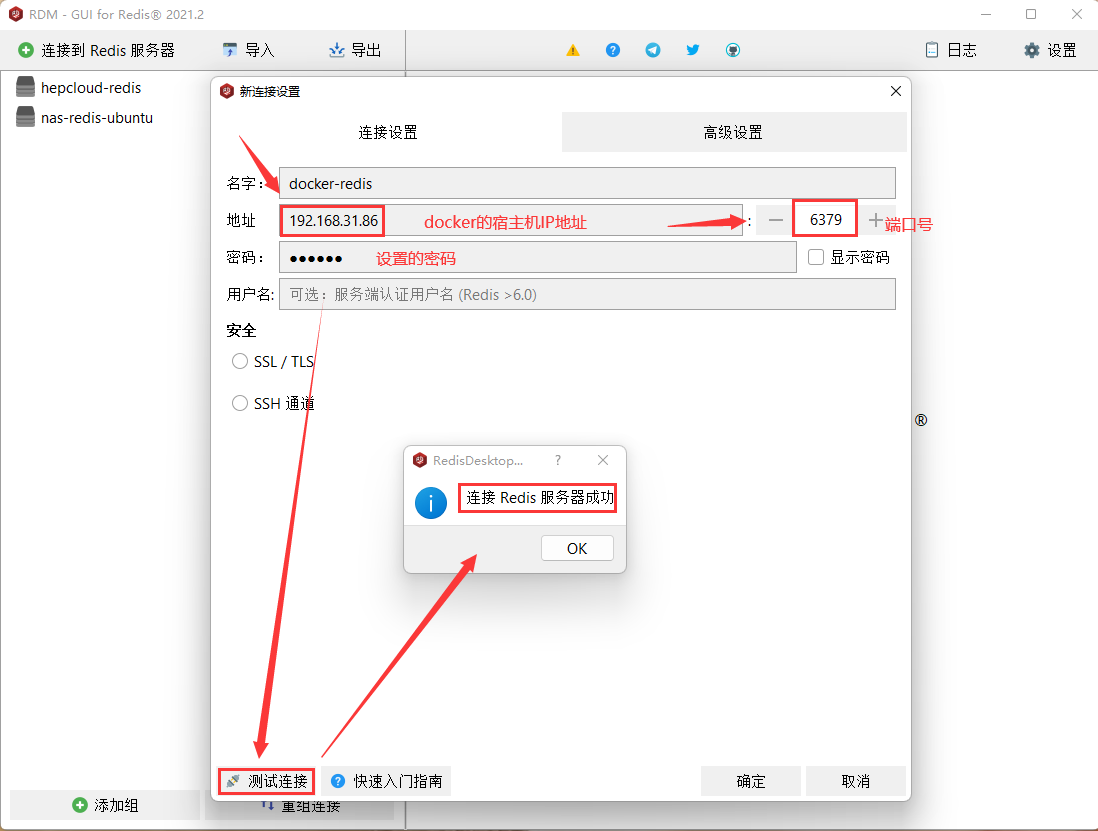
Task: Click the Redis icon in message box title
Action: (419, 460)
